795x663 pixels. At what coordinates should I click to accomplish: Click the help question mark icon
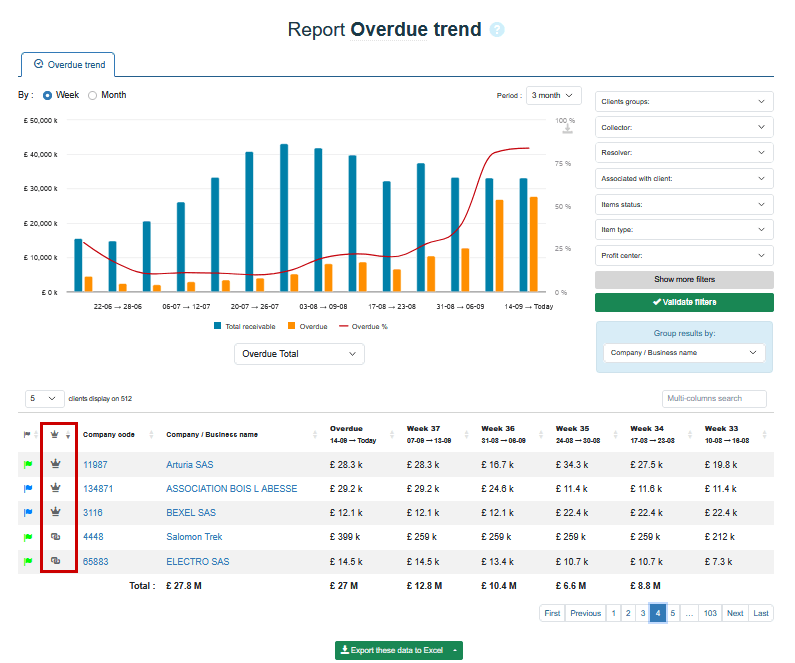click(497, 30)
